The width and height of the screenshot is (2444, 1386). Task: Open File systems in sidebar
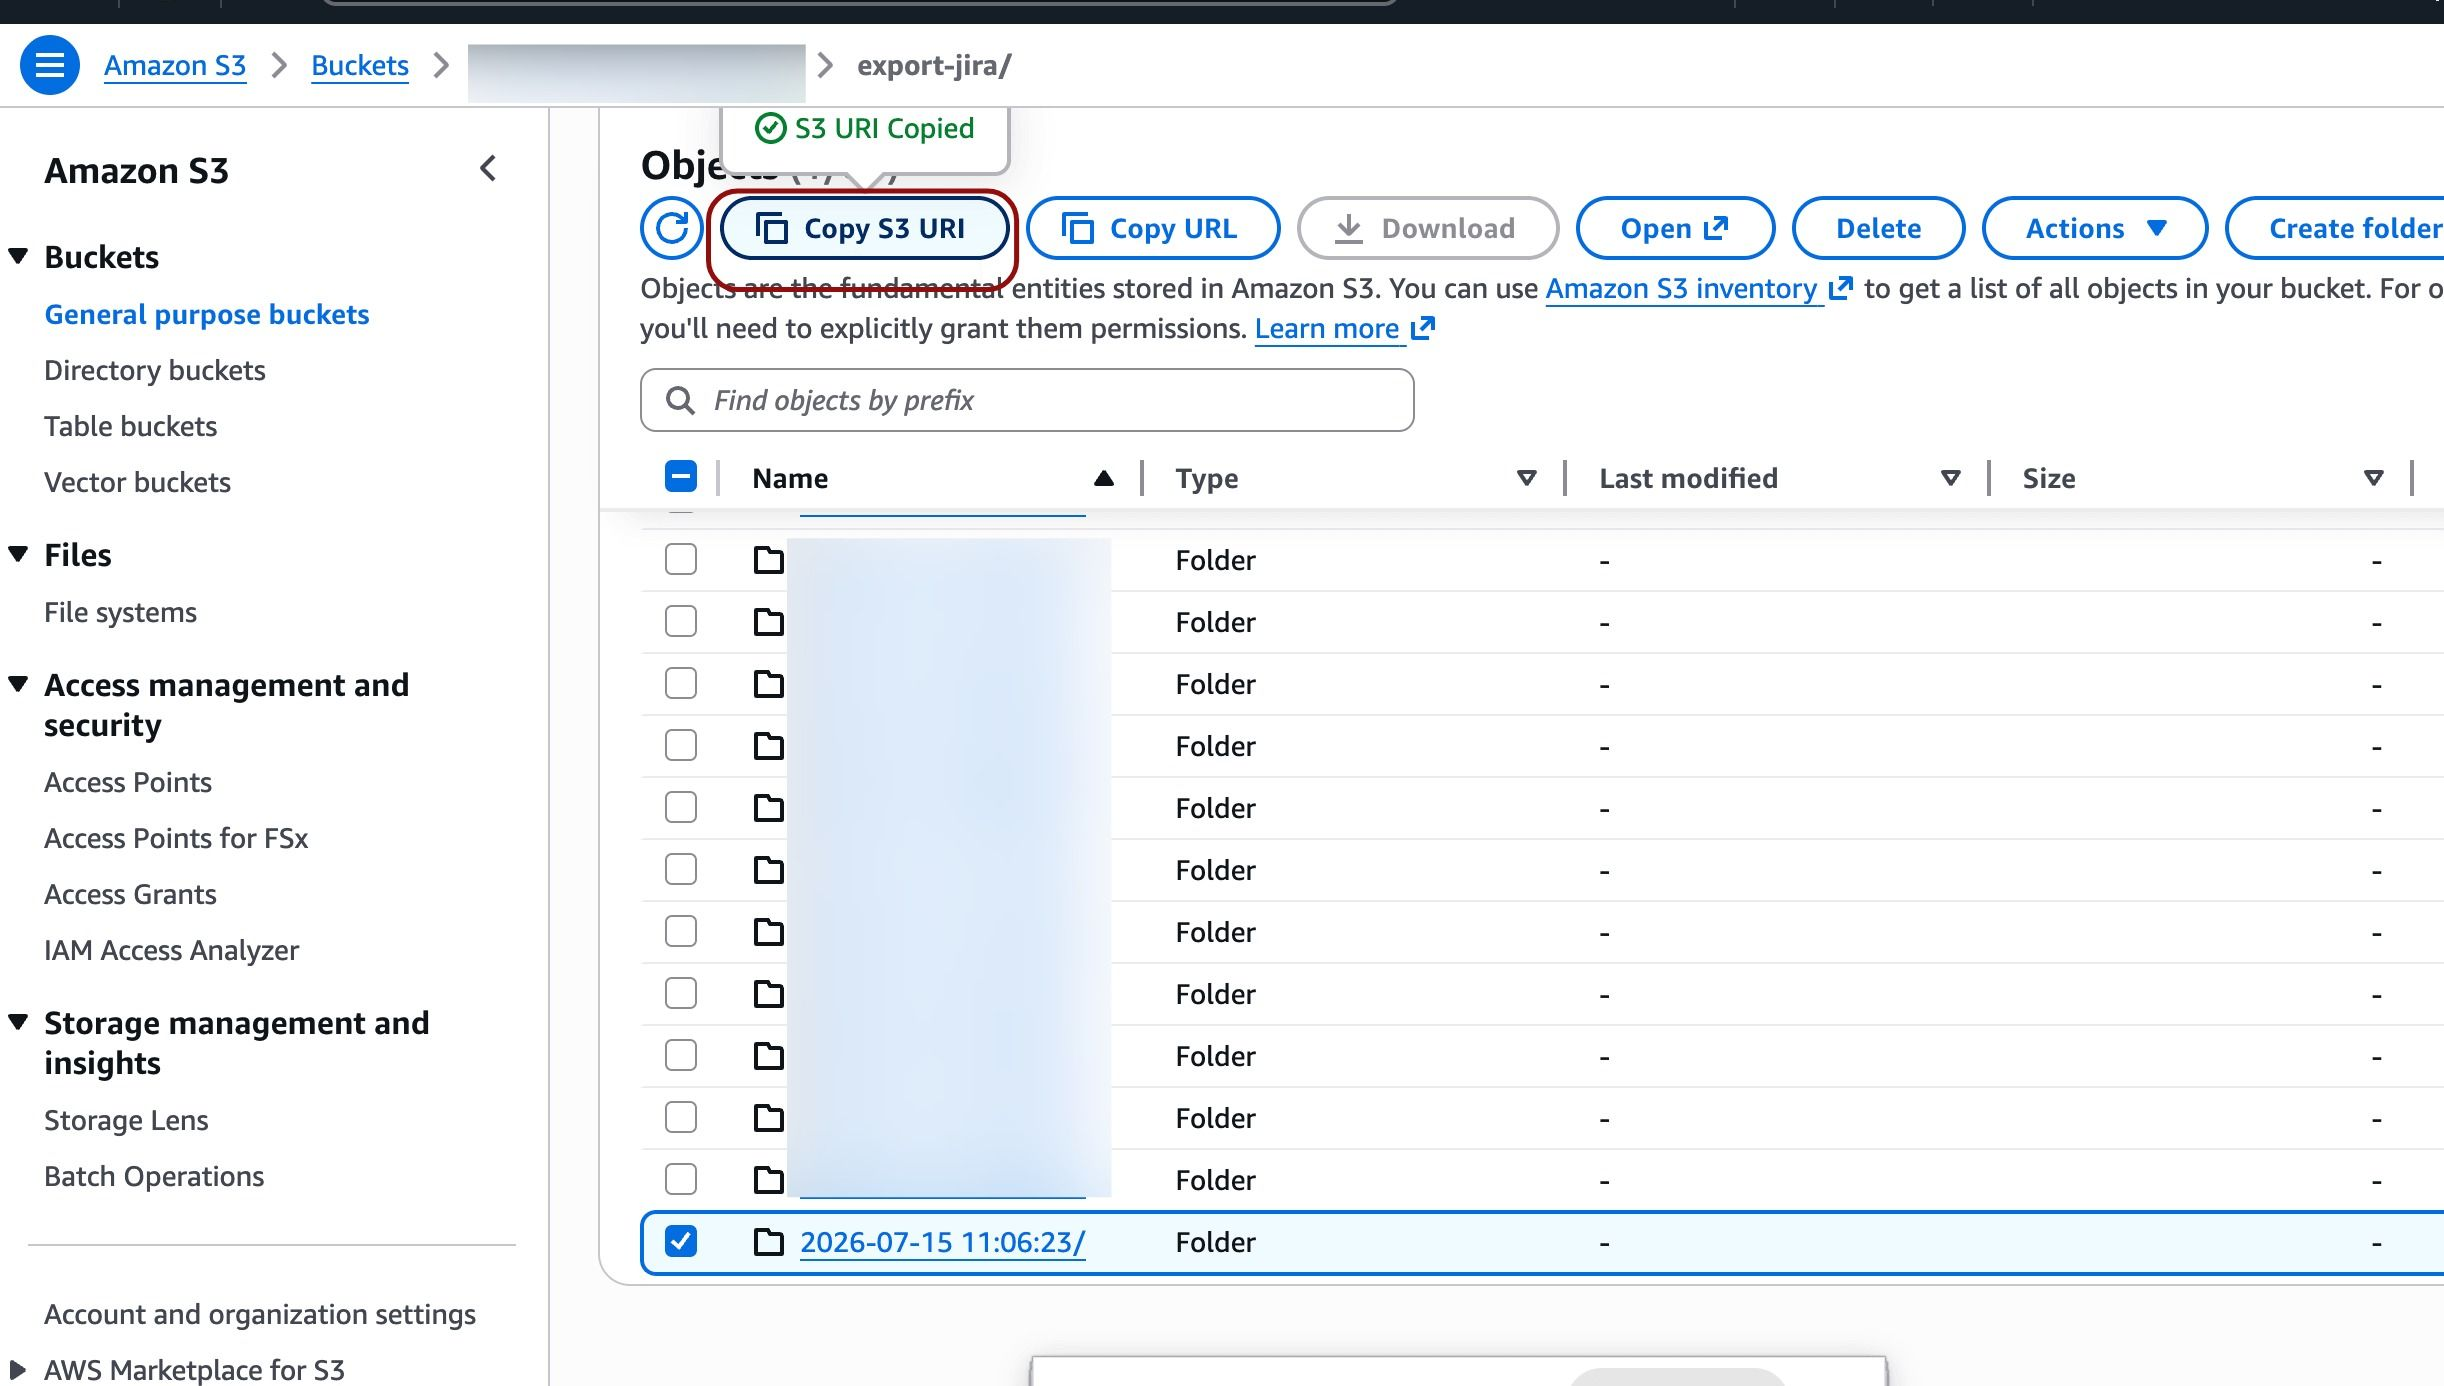pyautogui.click(x=121, y=612)
